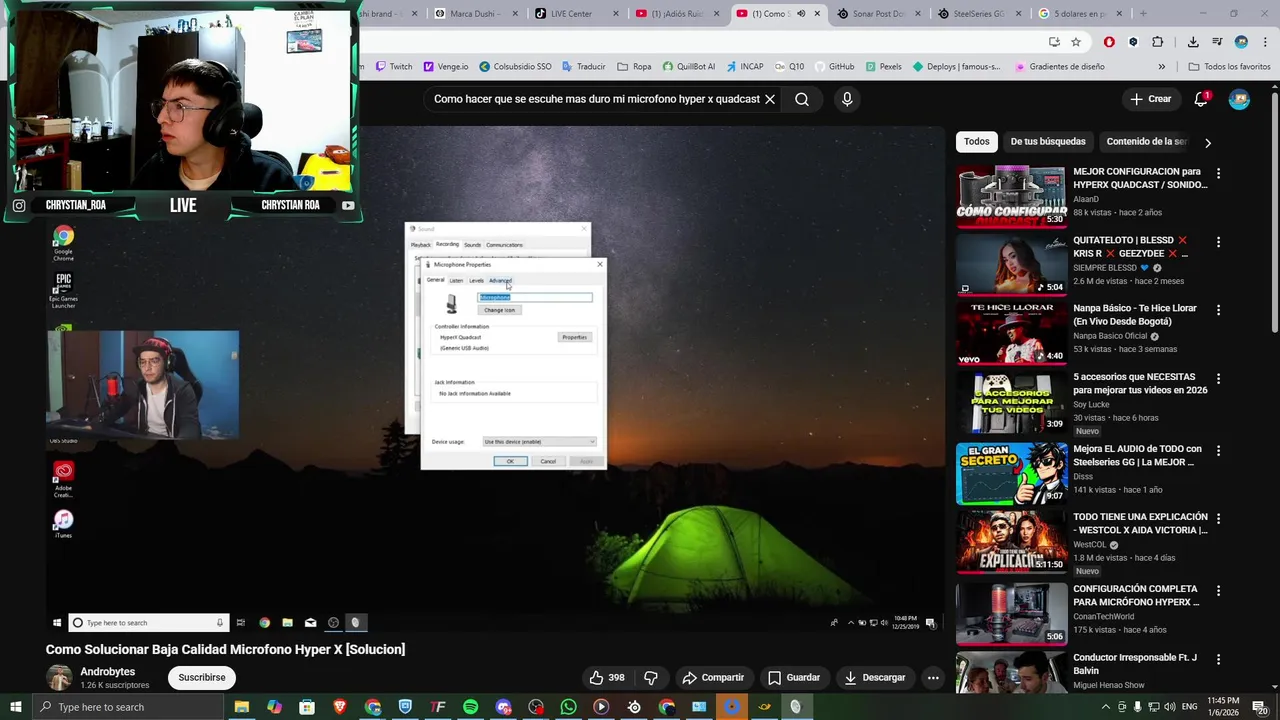Mute the current tab via speaker icon
Image resolution: width=1280 pixels, height=720 pixels.
(x=801, y=13)
